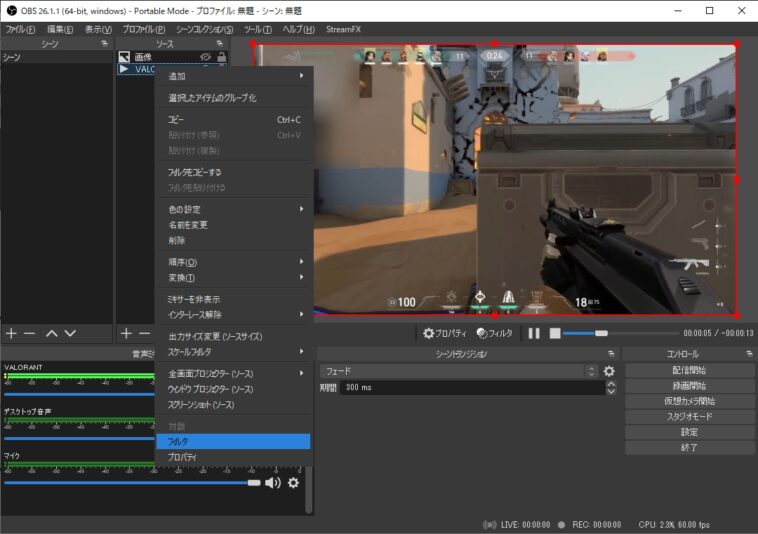Screen dimensions: 758x534
Task: Click 終了 button
Action: coord(689,447)
